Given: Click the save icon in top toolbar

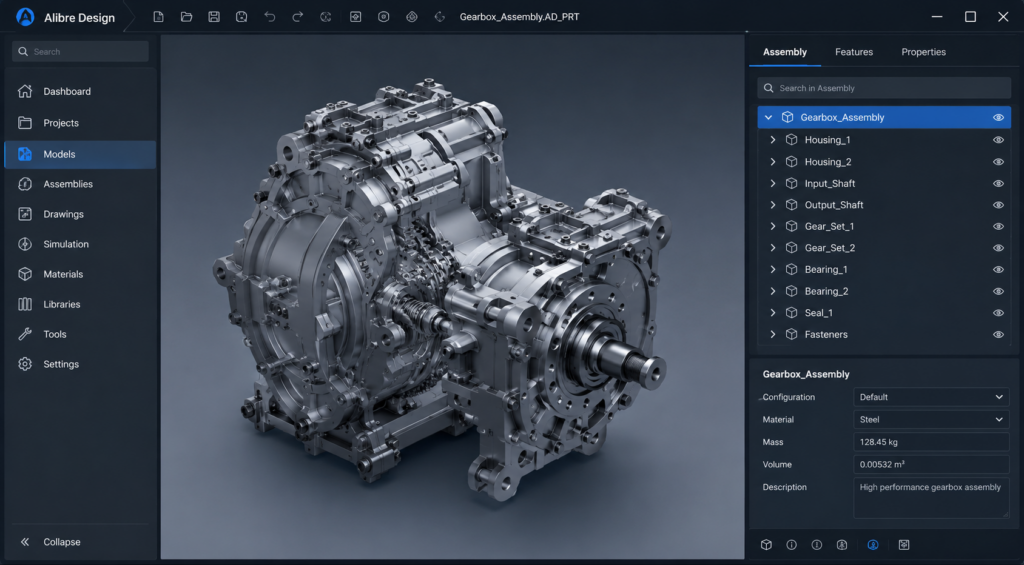Looking at the screenshot, I should (x=214, y=17).
